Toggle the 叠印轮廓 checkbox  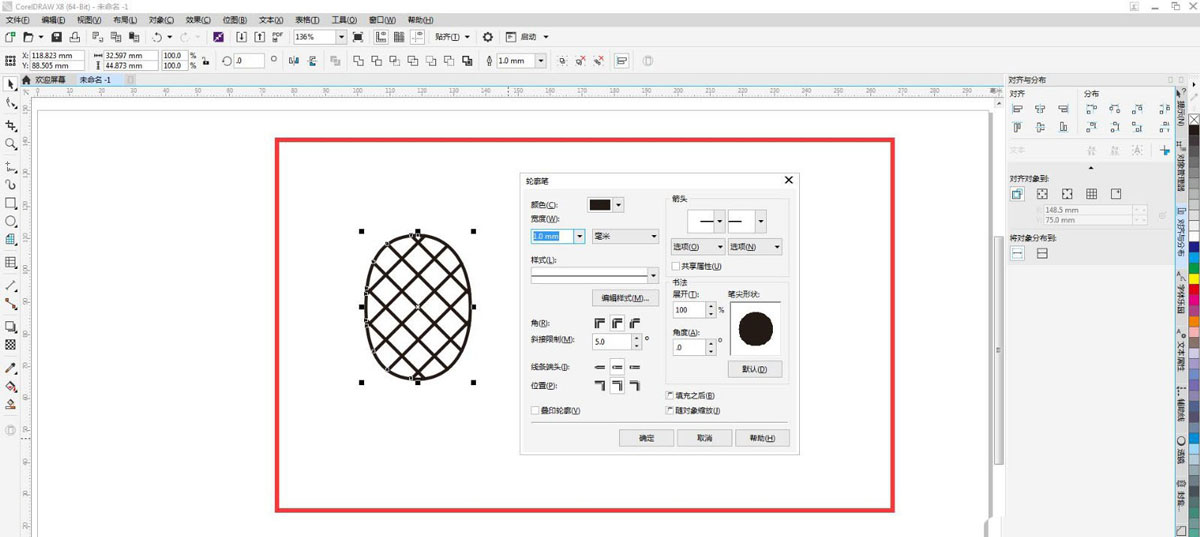pos(536,411)
